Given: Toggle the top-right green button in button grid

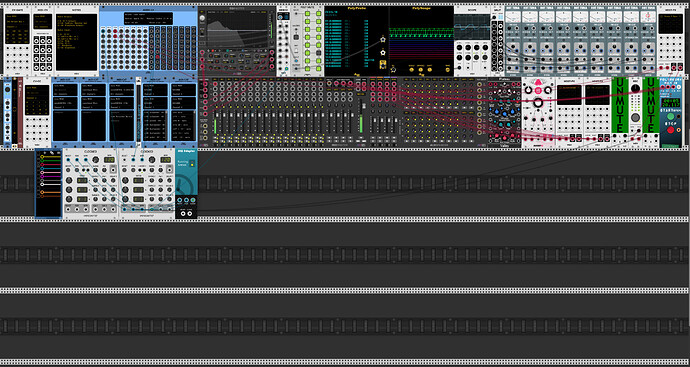Looking at the screenshot, I should [x=319, y=14].
